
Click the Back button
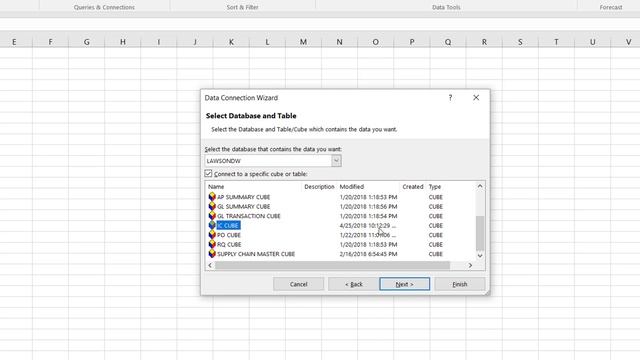pyautogui.click(x=353, y=284)
